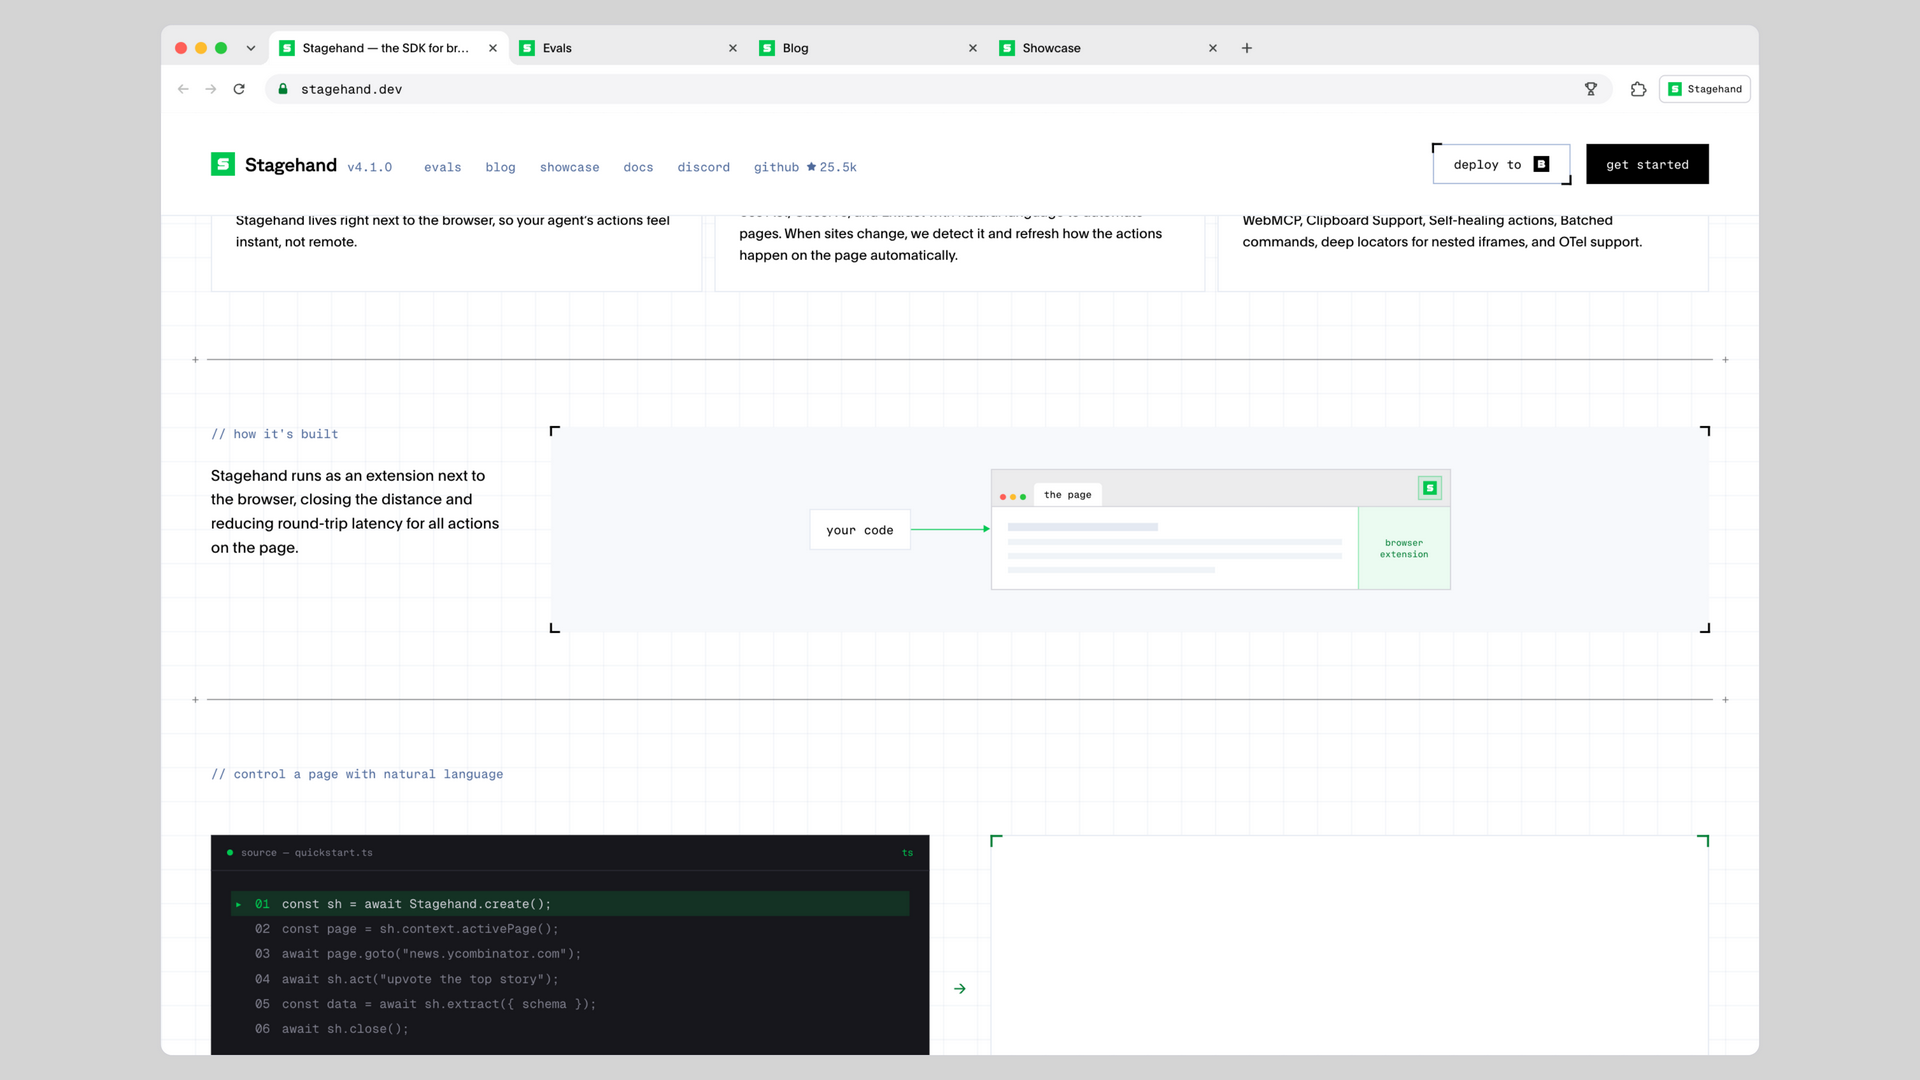Open the github 25.5k stars link
This screenshot has width=1920, height=1080.
tap(805, 167)
